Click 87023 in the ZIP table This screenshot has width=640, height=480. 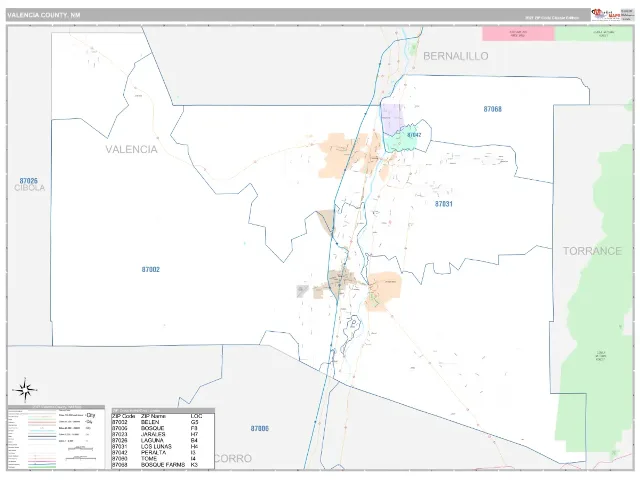(x=120, y=434)
